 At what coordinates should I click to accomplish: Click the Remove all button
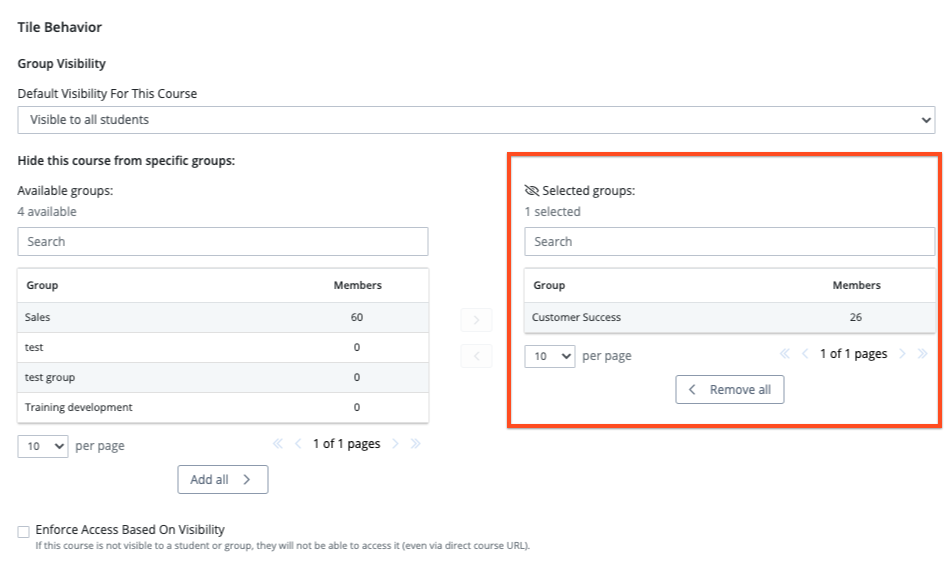730,390
